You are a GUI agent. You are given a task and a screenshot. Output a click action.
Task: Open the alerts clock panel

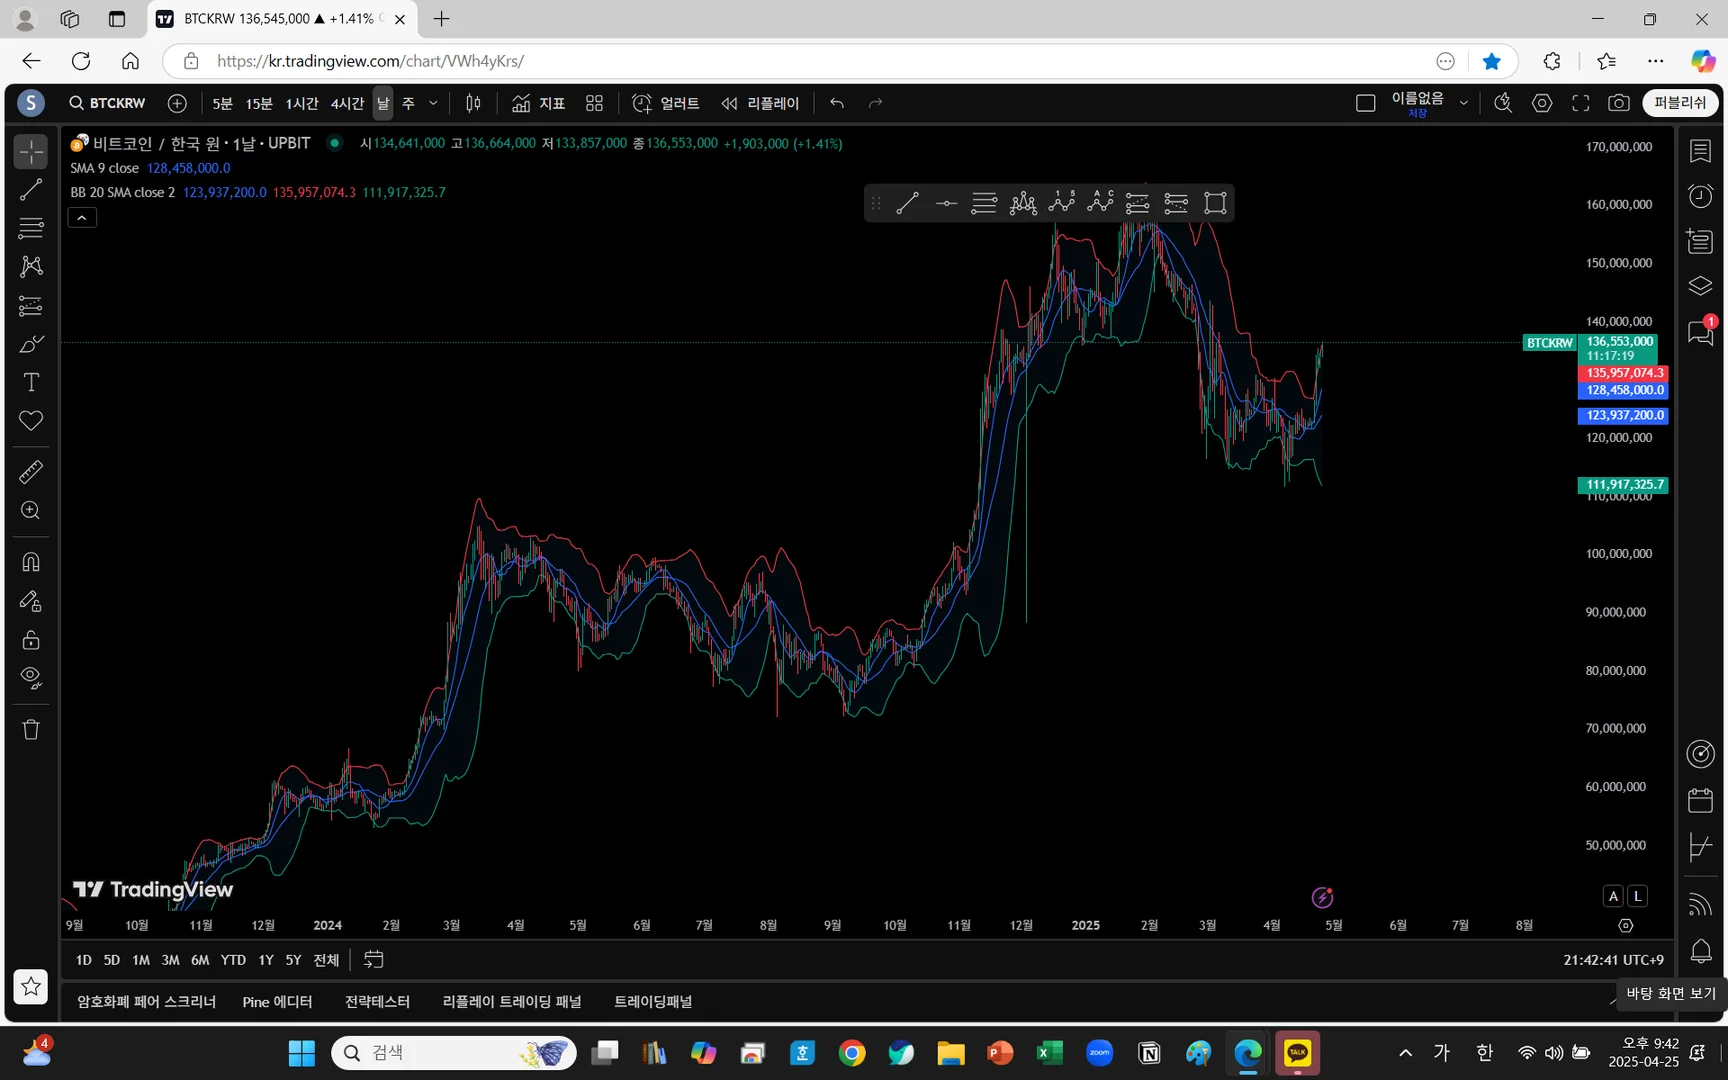pos(1700,196)
